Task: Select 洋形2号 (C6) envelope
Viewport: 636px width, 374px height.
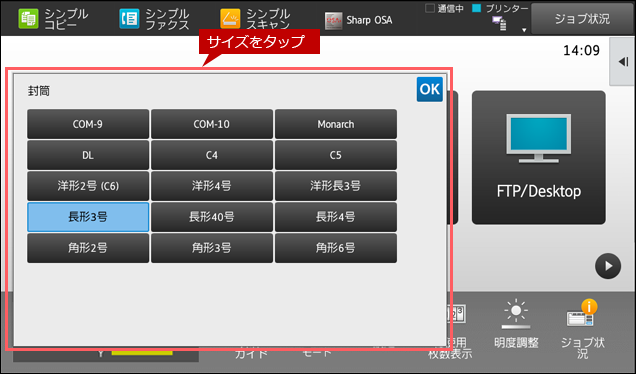Action: [88, 186]
